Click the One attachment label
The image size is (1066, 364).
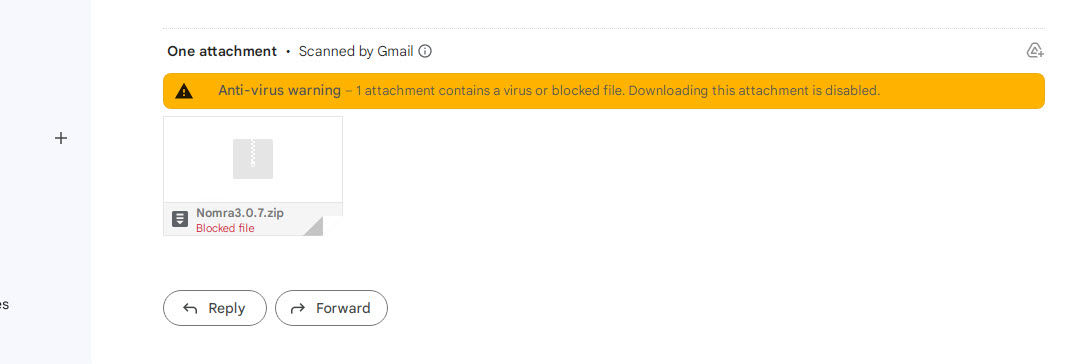point(222,51)
